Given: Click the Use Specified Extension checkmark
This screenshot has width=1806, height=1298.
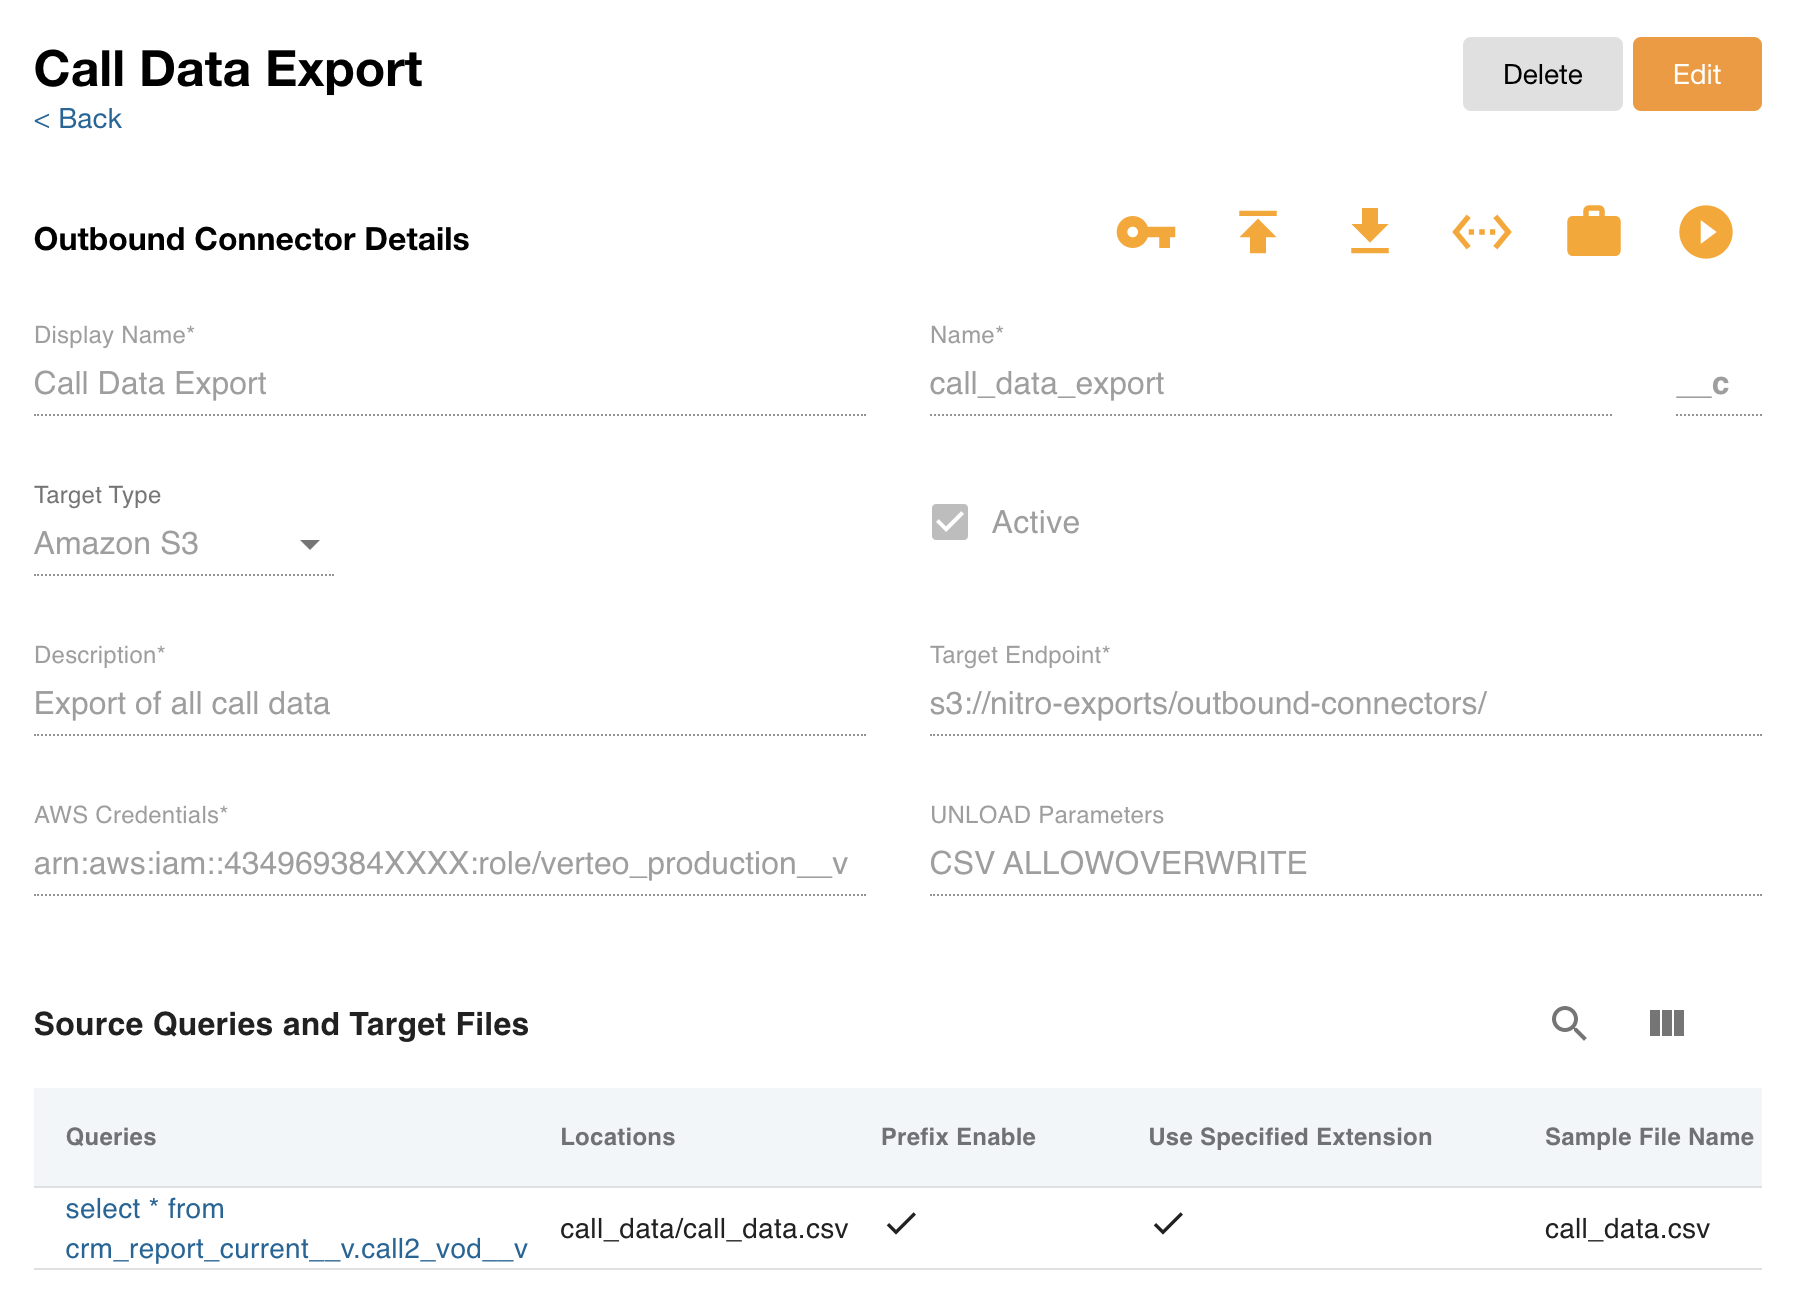Looking at the screenshot, I should tap(1167, 1224).
